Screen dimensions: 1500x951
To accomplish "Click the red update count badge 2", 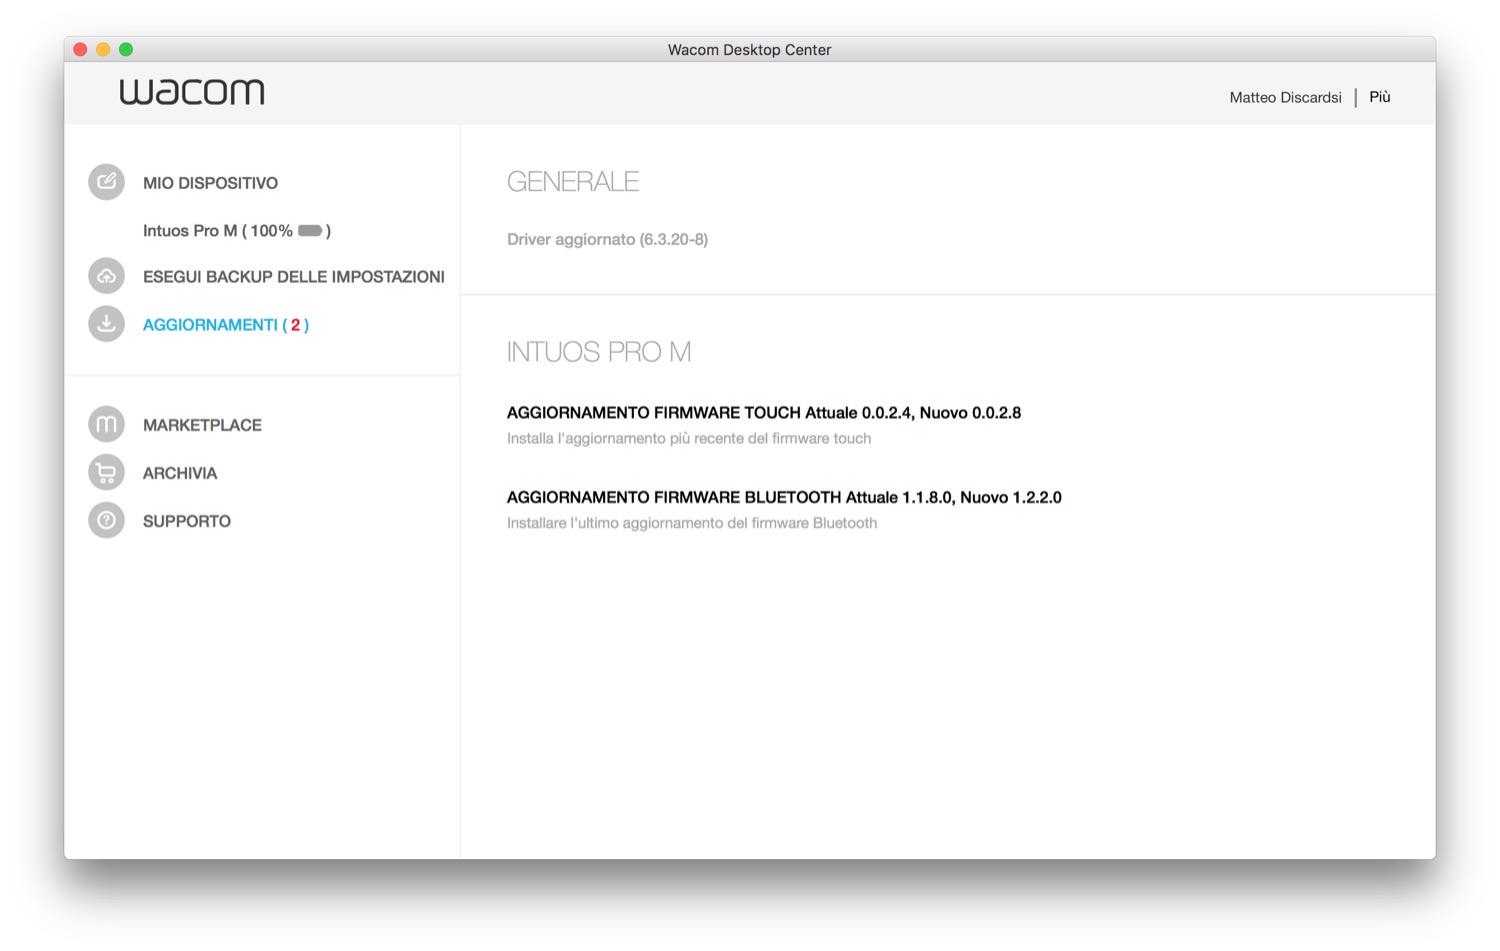I will [x=295, y=325].
